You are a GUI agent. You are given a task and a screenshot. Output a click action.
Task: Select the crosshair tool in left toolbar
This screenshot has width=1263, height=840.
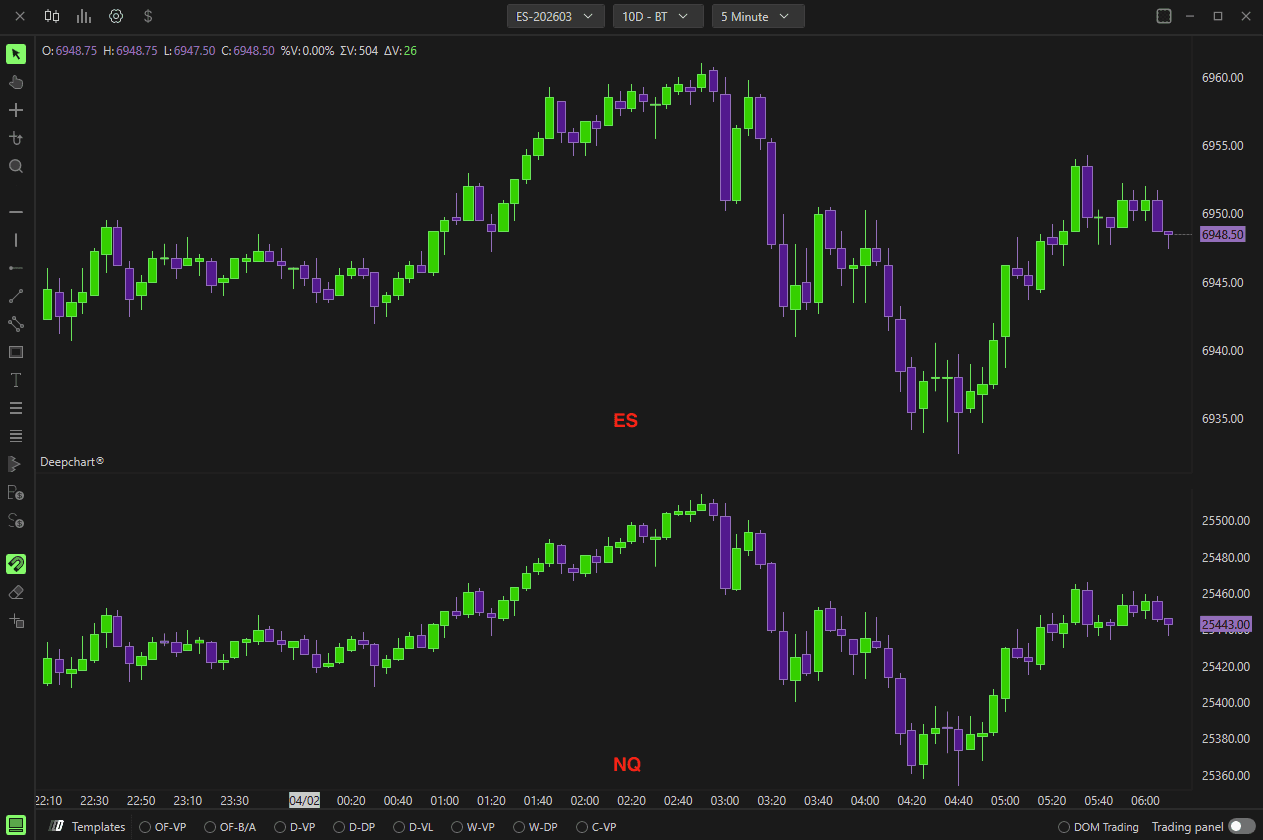point(15,110)
